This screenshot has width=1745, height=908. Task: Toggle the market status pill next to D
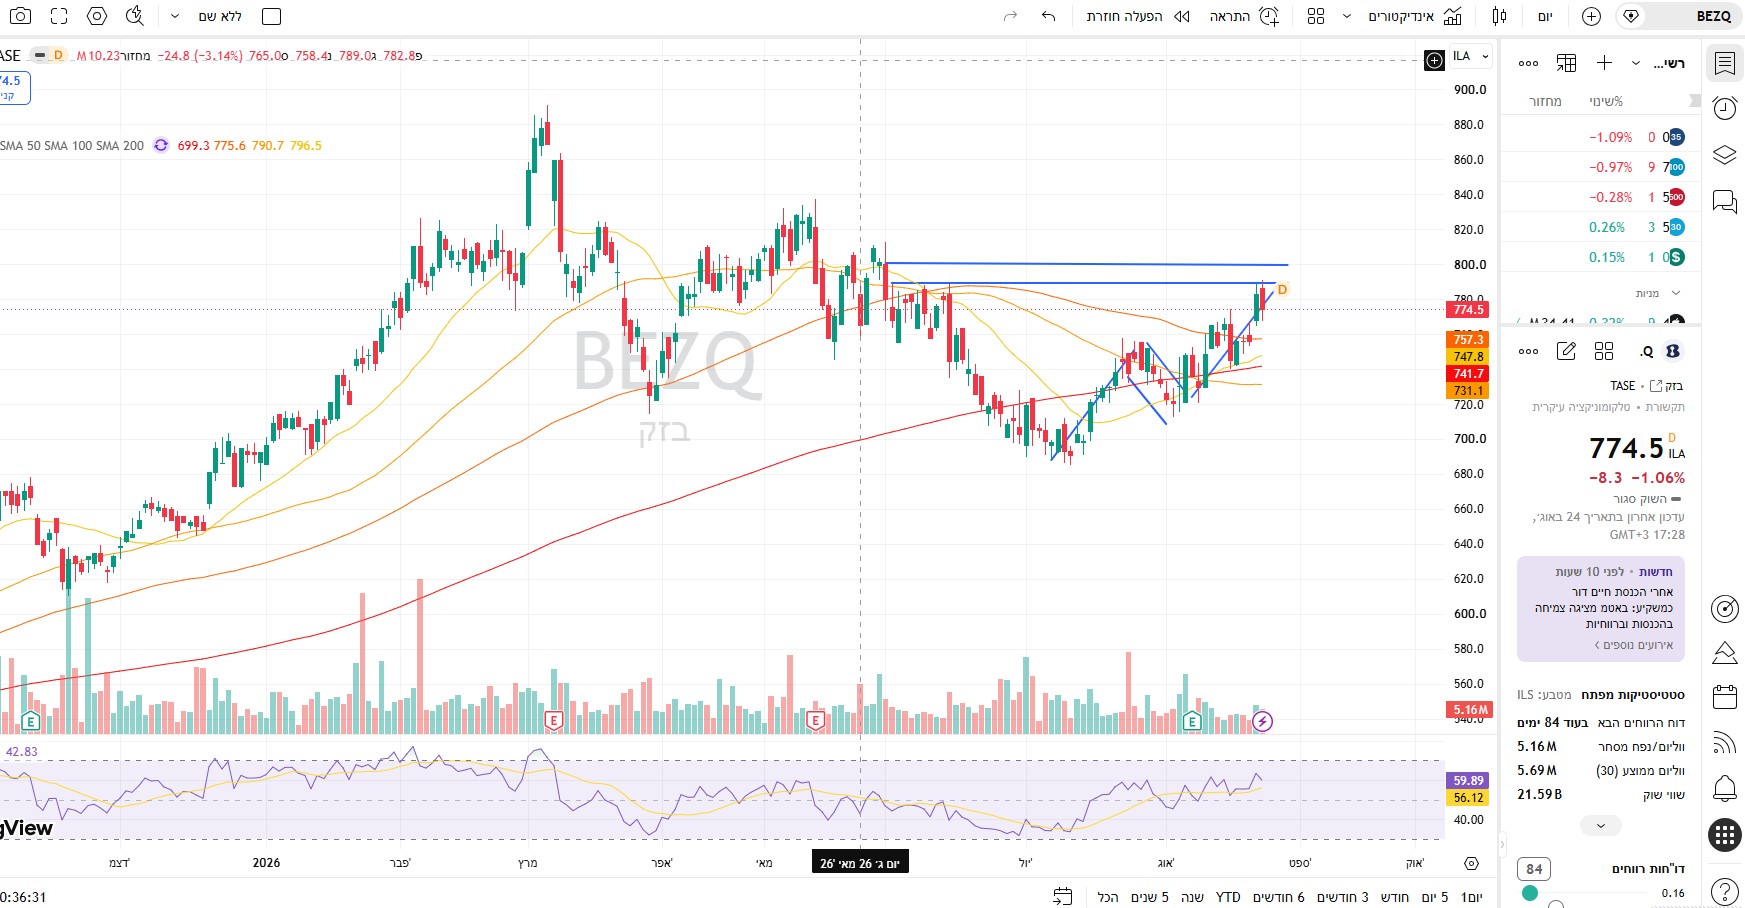(x=40, y=55)
